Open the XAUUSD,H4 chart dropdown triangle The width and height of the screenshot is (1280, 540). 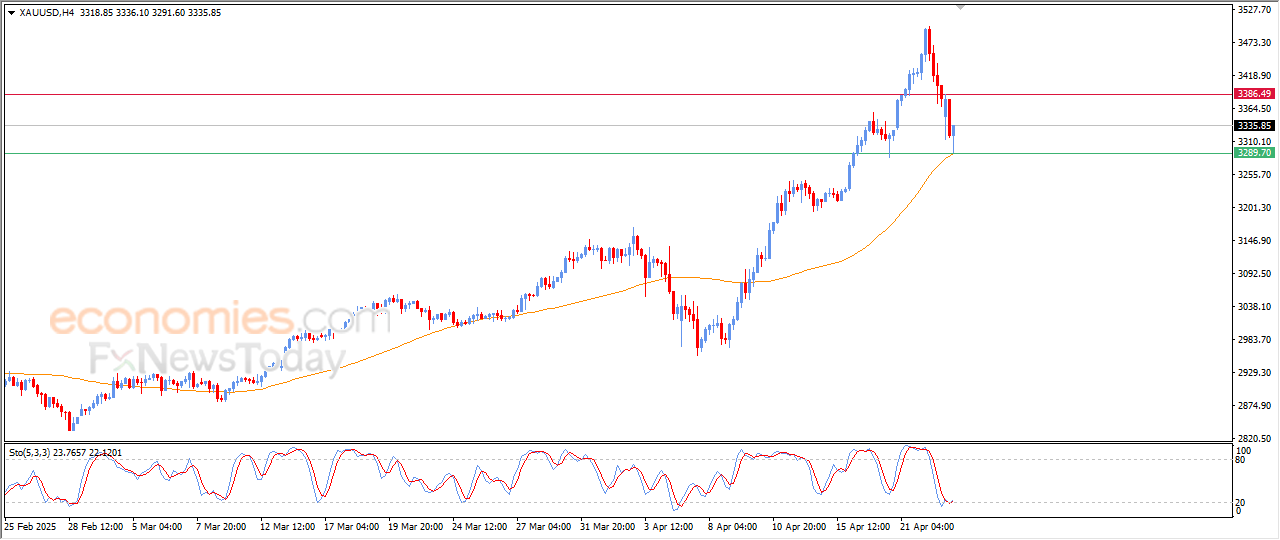click(11, 13)
